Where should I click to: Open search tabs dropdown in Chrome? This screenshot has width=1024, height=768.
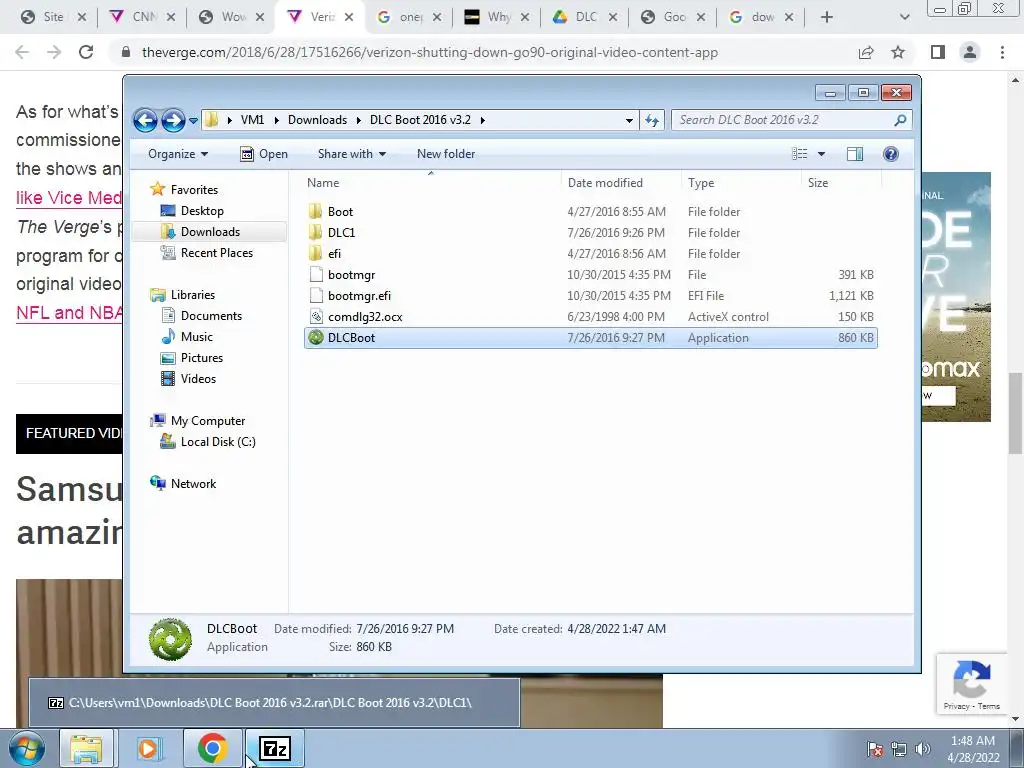(x=904, y=17)
